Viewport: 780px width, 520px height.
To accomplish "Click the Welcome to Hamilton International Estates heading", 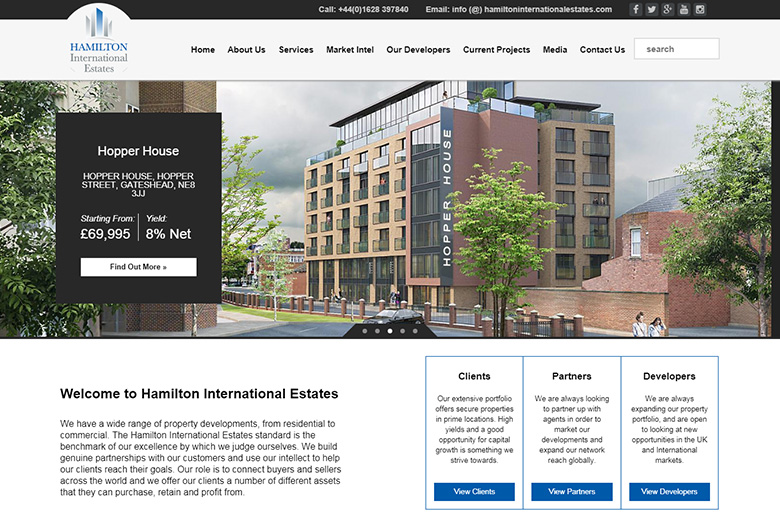I will (x=199, y=394).
